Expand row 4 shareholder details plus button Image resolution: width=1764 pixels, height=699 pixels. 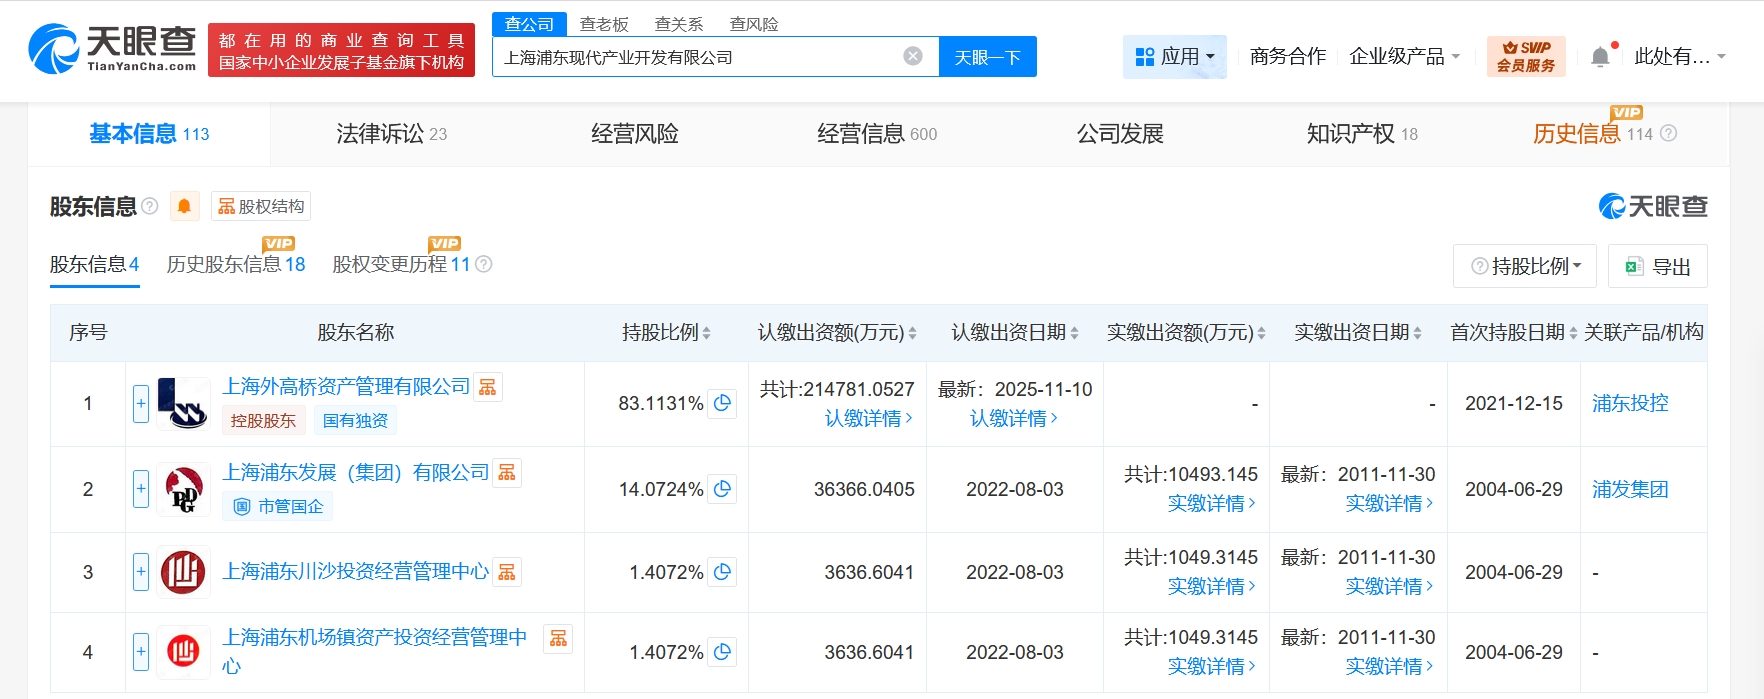point(141,652)
